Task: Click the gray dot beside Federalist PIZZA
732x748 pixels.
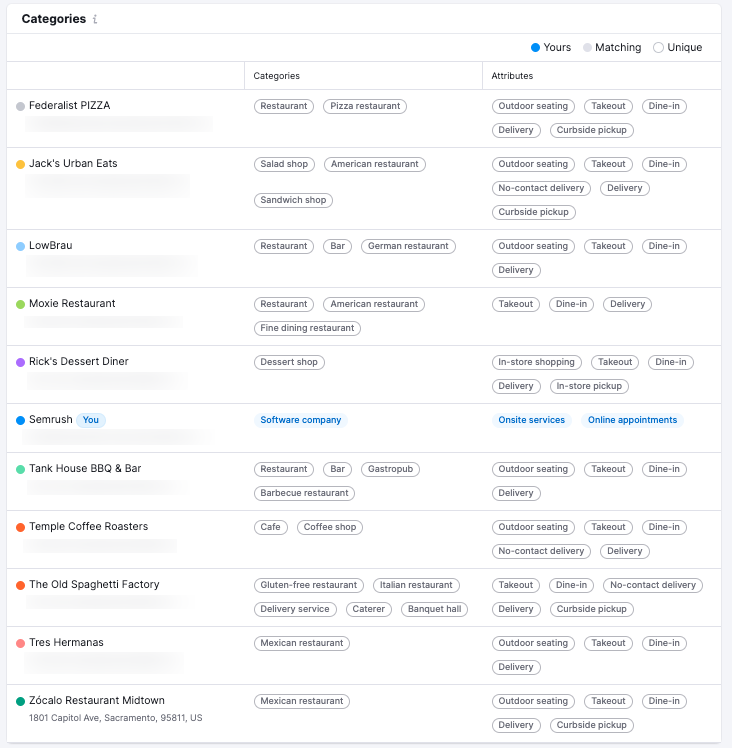Action: 20,106
